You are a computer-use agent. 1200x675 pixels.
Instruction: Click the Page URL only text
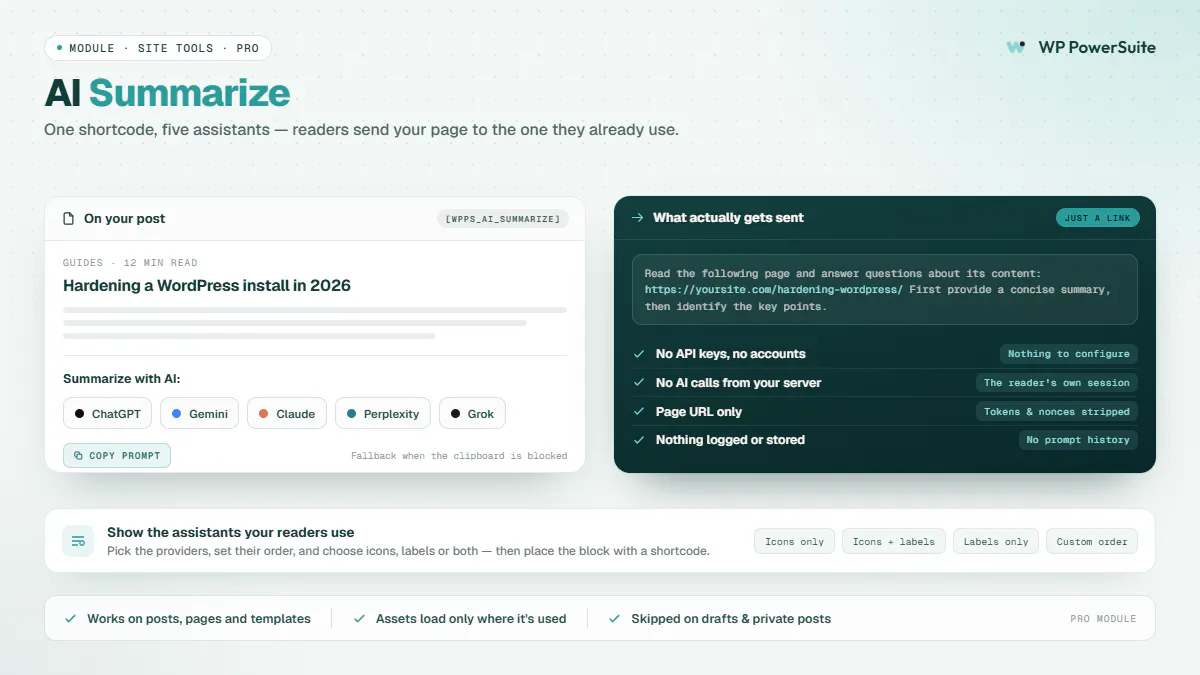(699, 411)
